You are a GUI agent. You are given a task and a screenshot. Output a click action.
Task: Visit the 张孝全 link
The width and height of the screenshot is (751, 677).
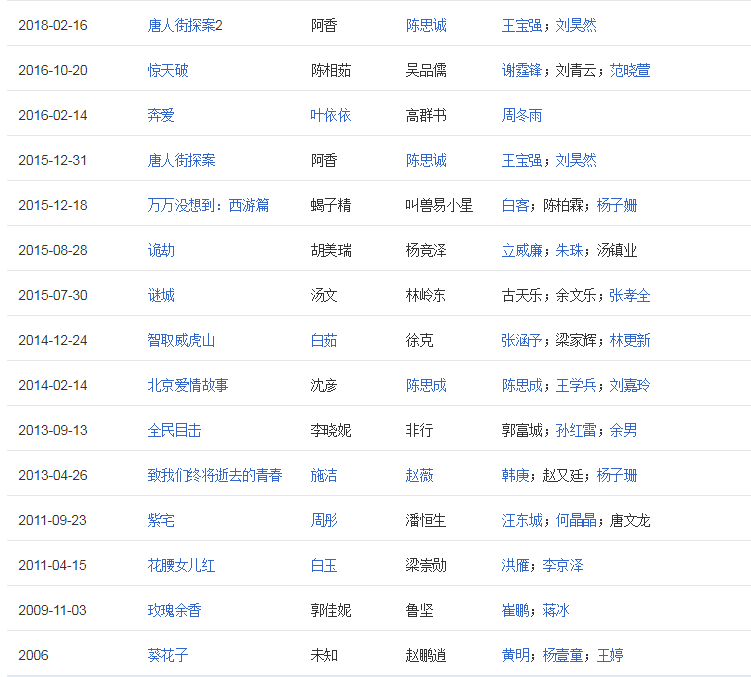click(x=630, y=296)
